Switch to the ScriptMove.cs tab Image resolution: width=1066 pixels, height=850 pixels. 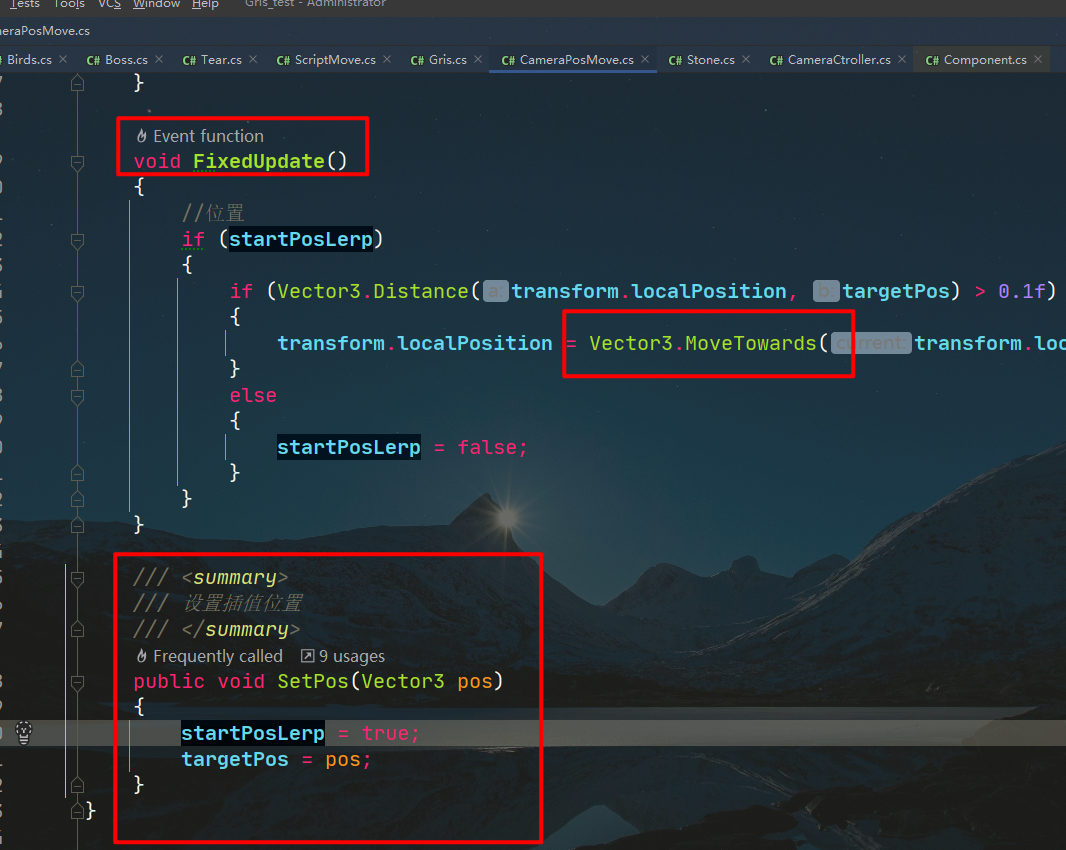(334, 60)
